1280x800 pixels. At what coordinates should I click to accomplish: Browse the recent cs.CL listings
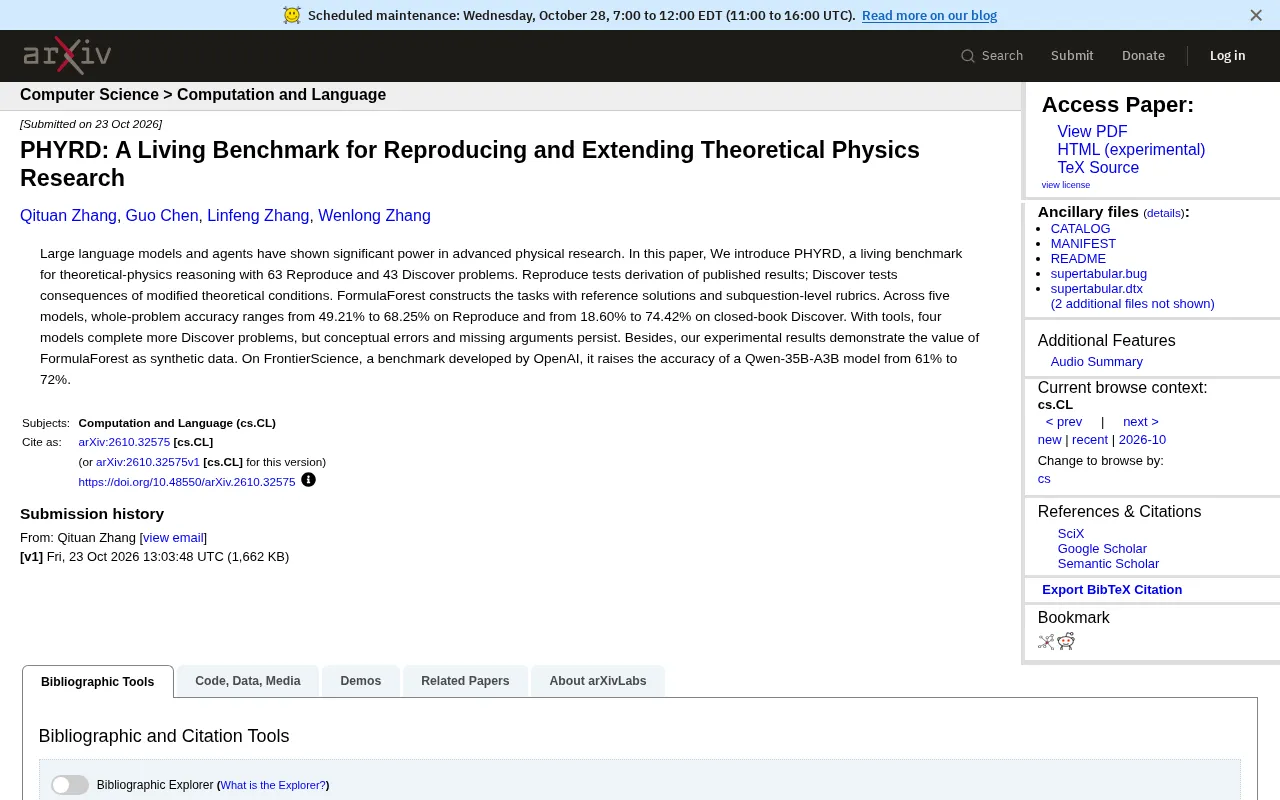coord(1090,440)
